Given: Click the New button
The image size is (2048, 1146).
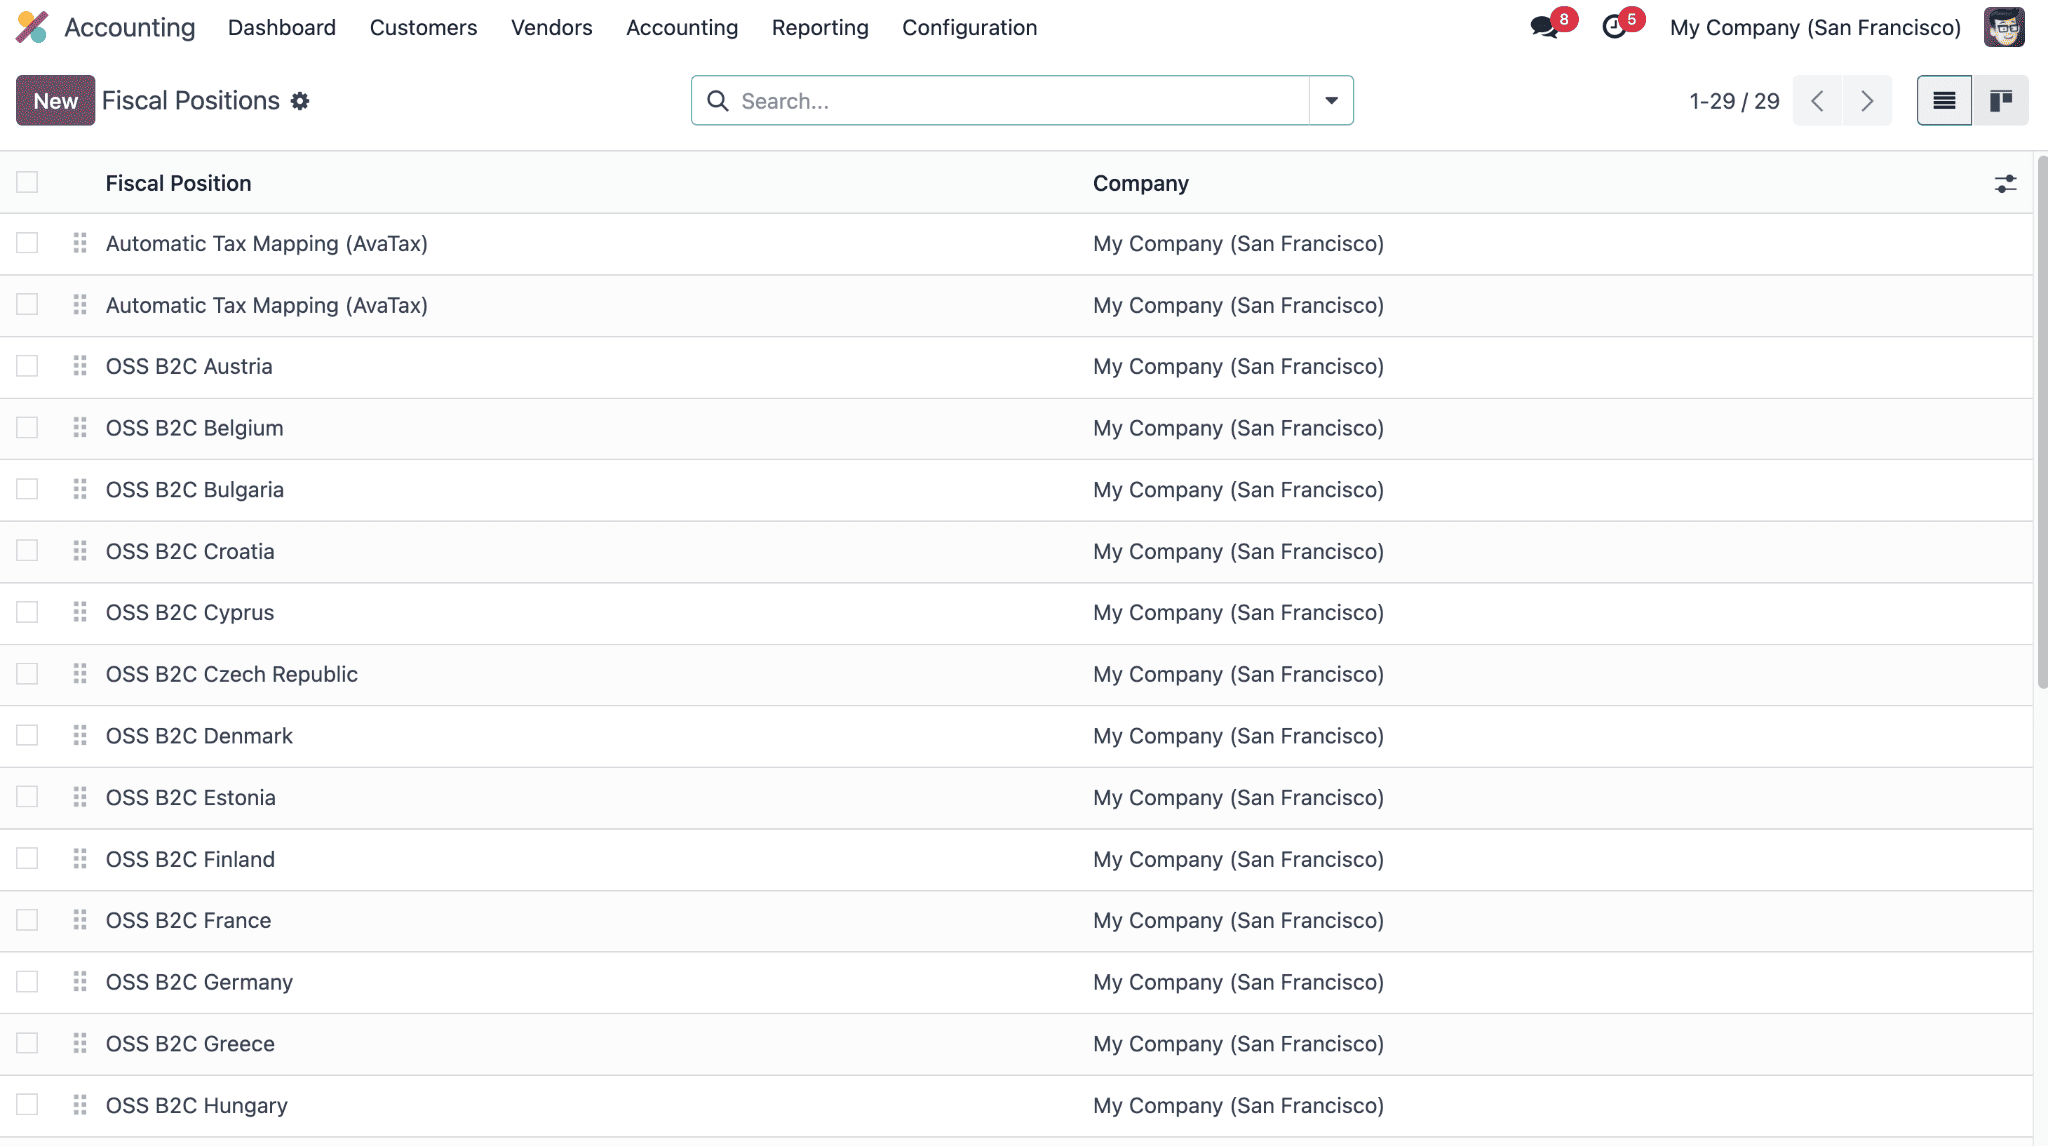Looking at the screenshot, I should click(55, 100).
